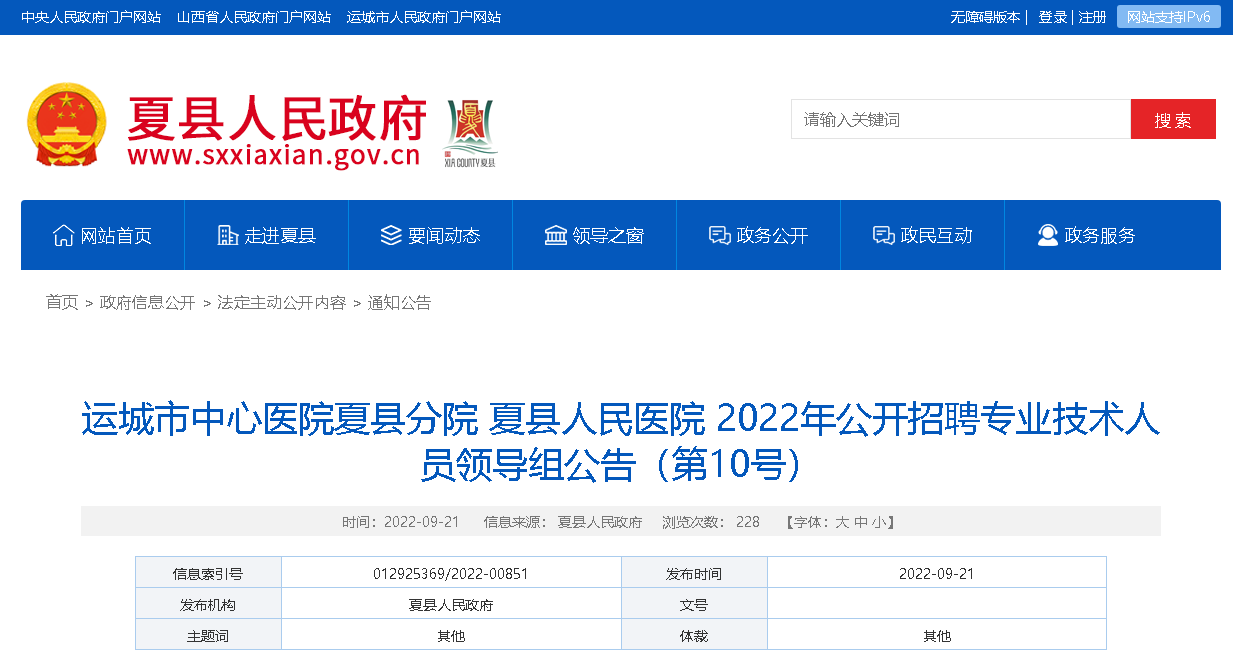Go to 政府信息公开 in the breadcrumb
The image size is (1233, 652).
(148, 302)
